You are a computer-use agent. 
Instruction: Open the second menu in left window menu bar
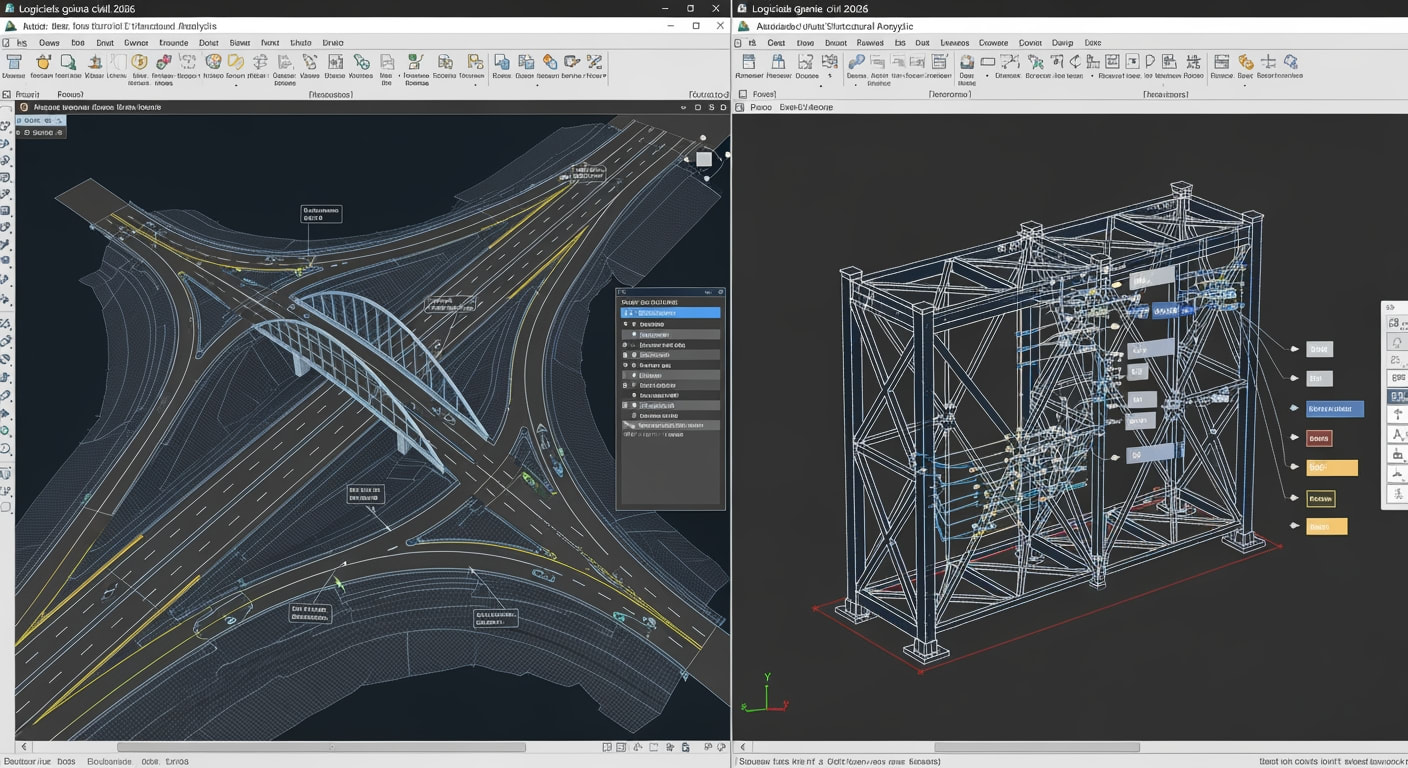click(x=49, y=43)
